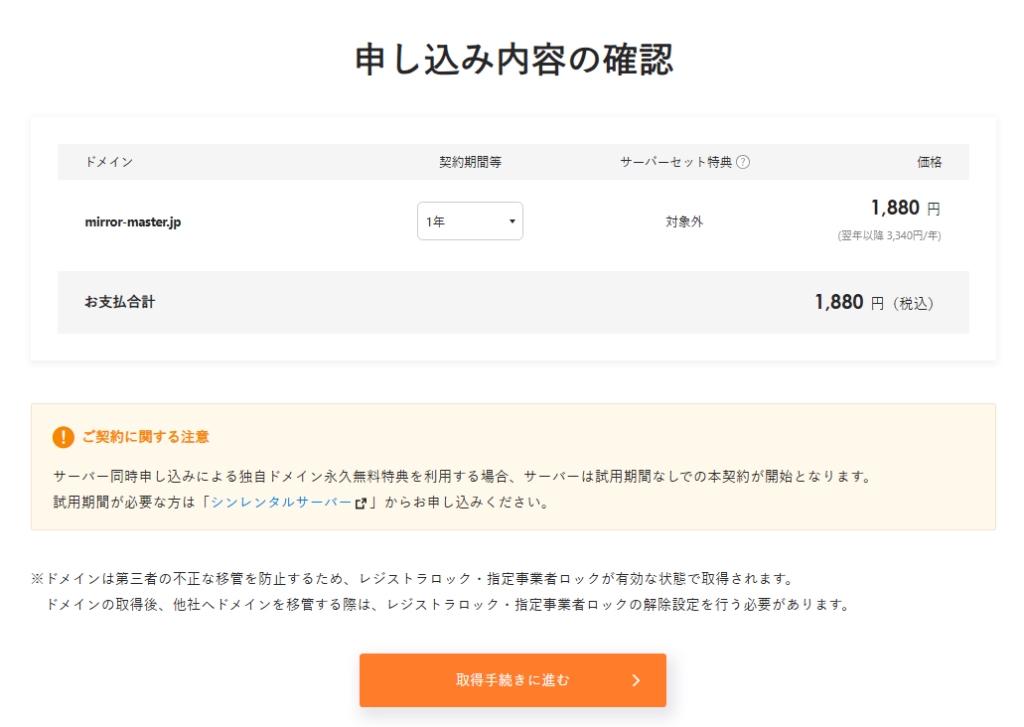Click the server set benefit help question-mark icon
This screenshot has width=1024, height=727.
coord(743,162)
